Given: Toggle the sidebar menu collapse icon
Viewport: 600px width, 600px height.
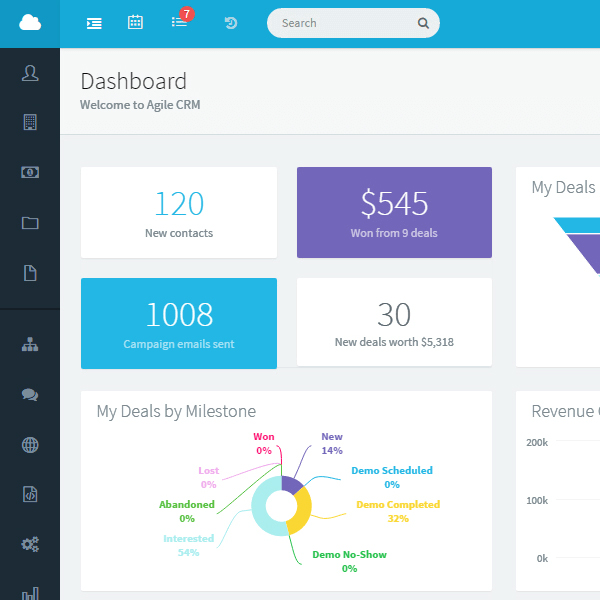Looking at the screenshot, I should click(x=94, y=24).
